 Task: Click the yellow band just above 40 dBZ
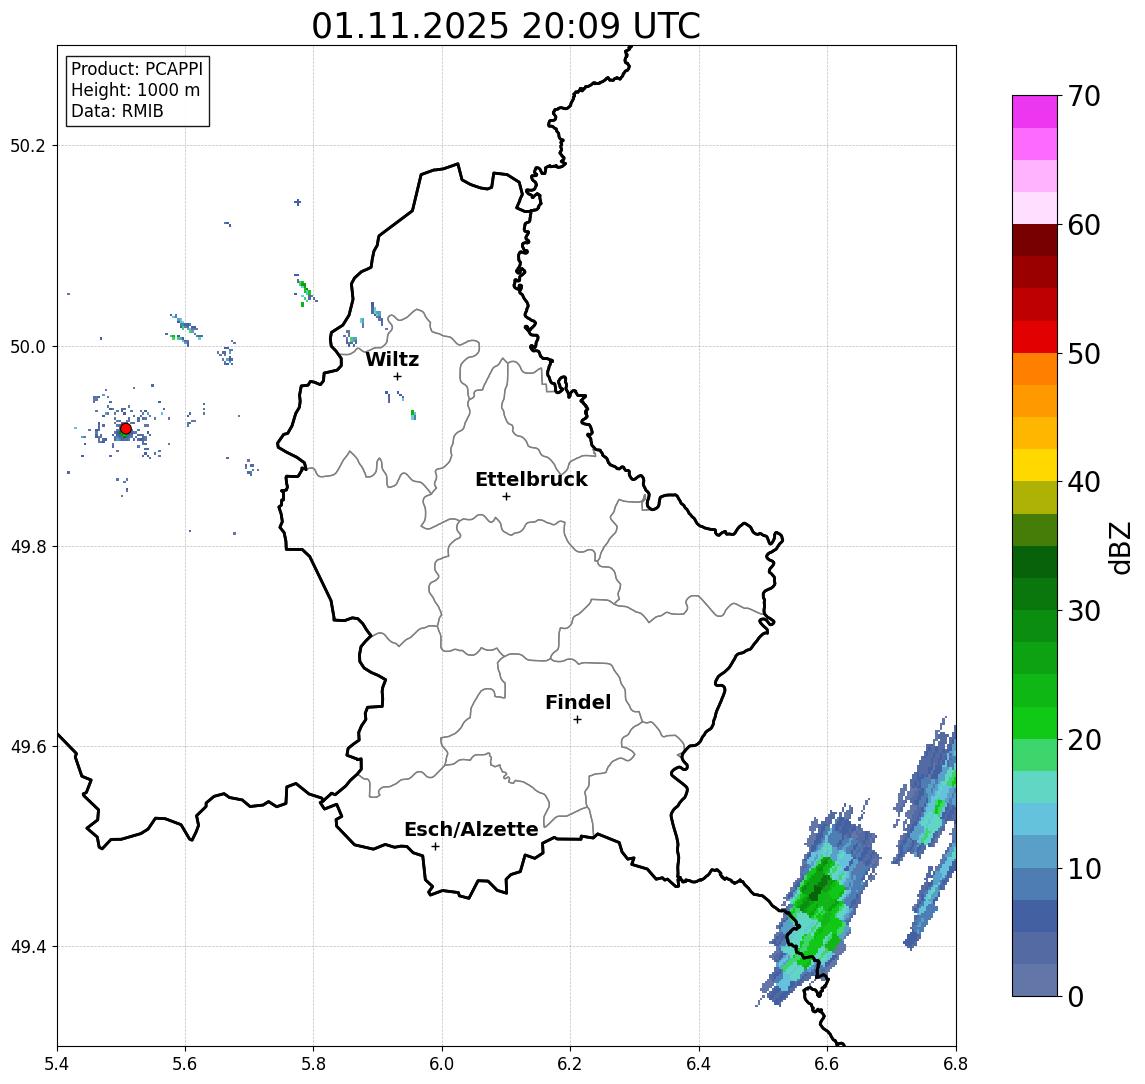coord(1035,465)
